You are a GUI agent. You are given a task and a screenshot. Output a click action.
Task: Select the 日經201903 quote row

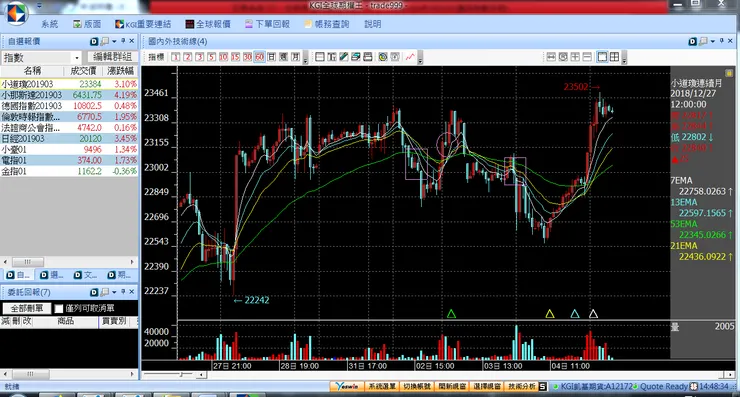(x=69, y=139)
